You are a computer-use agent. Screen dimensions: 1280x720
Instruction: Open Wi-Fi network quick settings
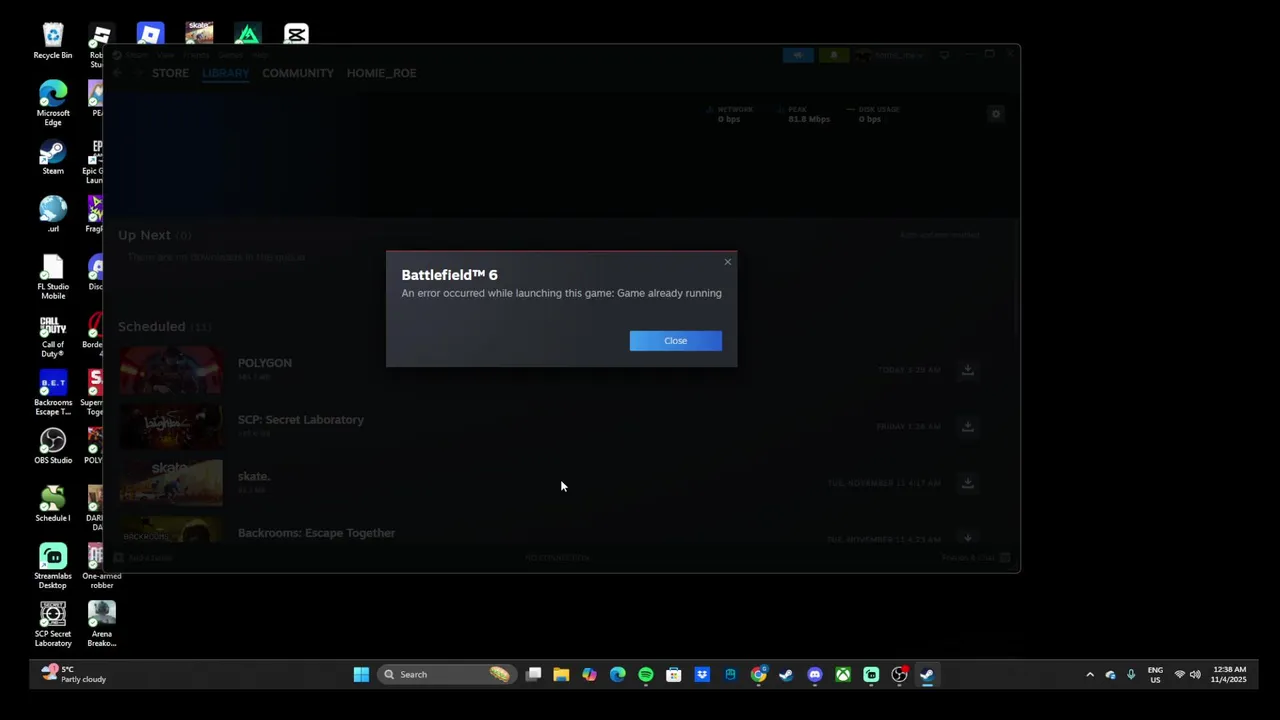click(1180, 675)
